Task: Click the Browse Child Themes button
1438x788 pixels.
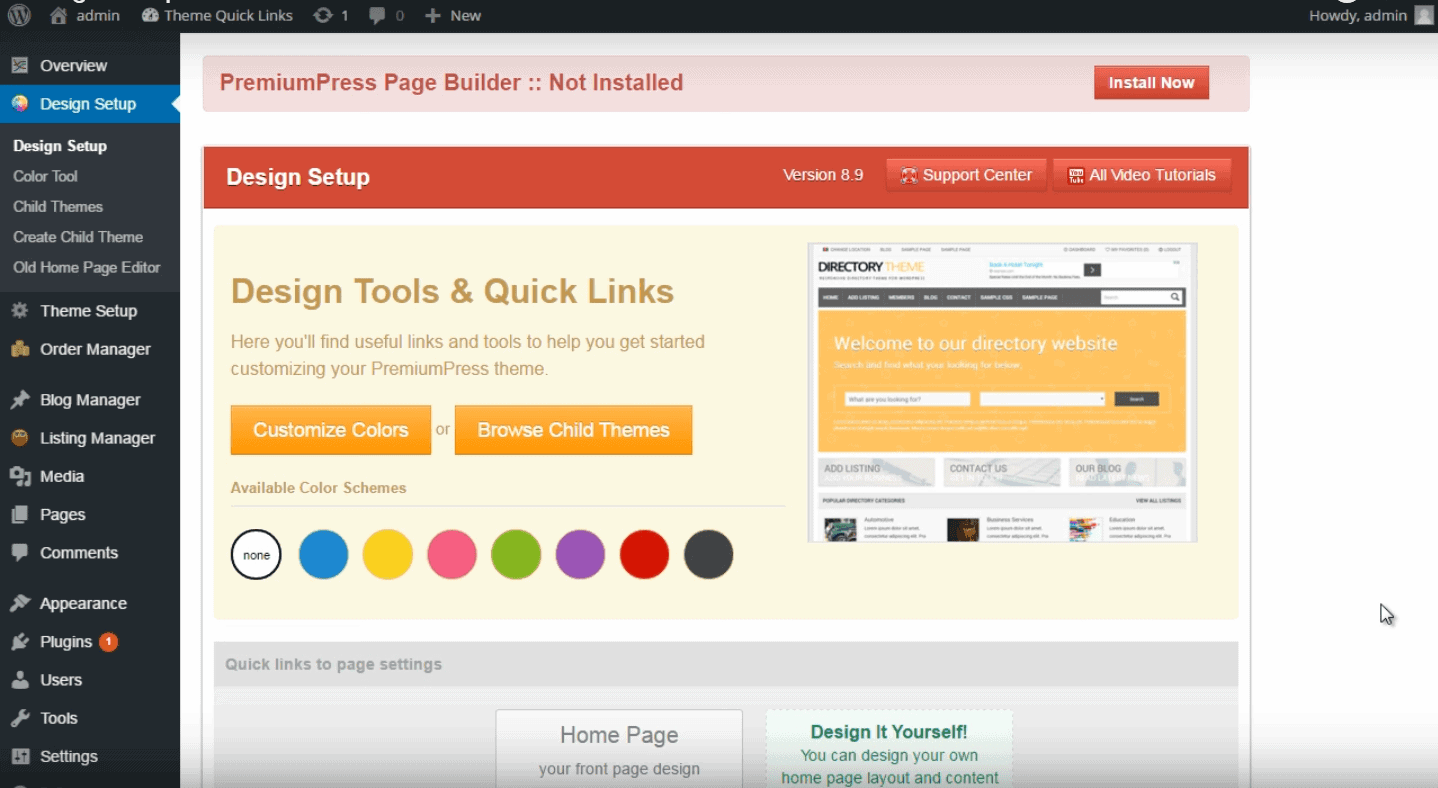Action: coord(573,430)
